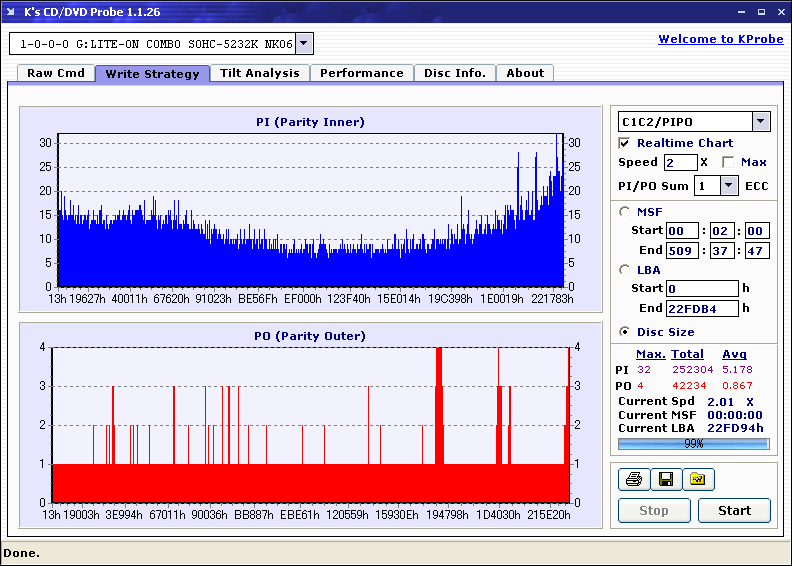Open the Disc Info. tab
The width and height of the screenshot is (792, 566).
tap(454, 73)
